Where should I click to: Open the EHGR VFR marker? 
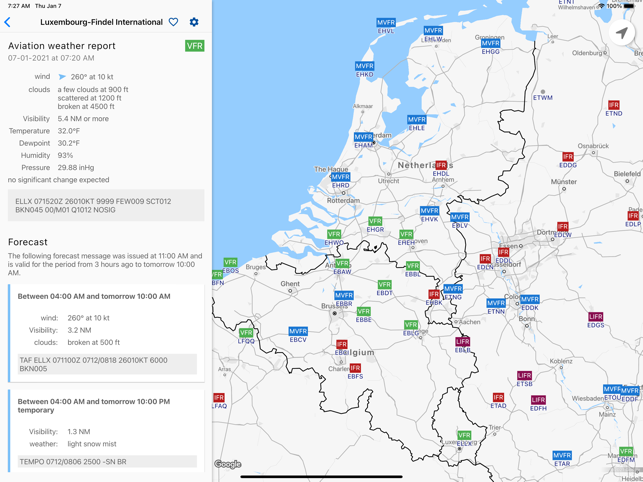(375, 222)
